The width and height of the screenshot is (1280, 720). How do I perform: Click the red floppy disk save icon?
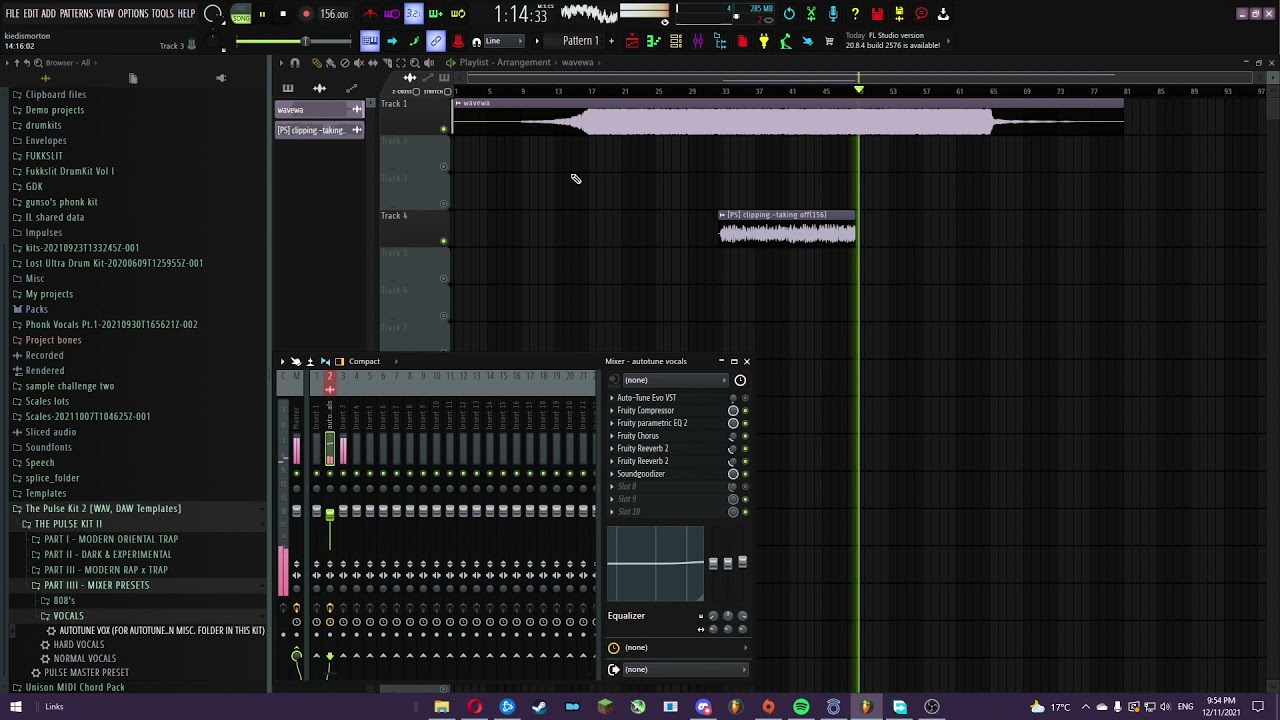pyautogui.click(x=877, y=14)
